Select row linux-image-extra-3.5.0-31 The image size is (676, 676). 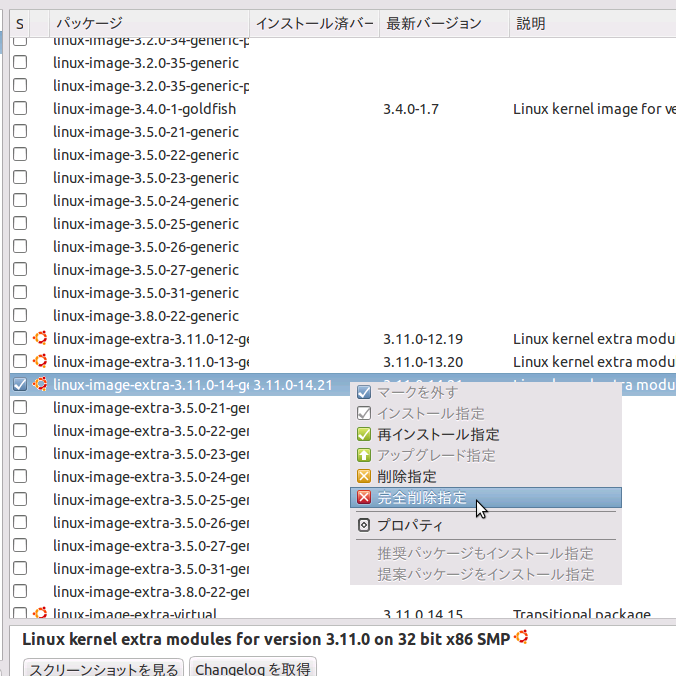pyautogui.click(x=343, y=569)
